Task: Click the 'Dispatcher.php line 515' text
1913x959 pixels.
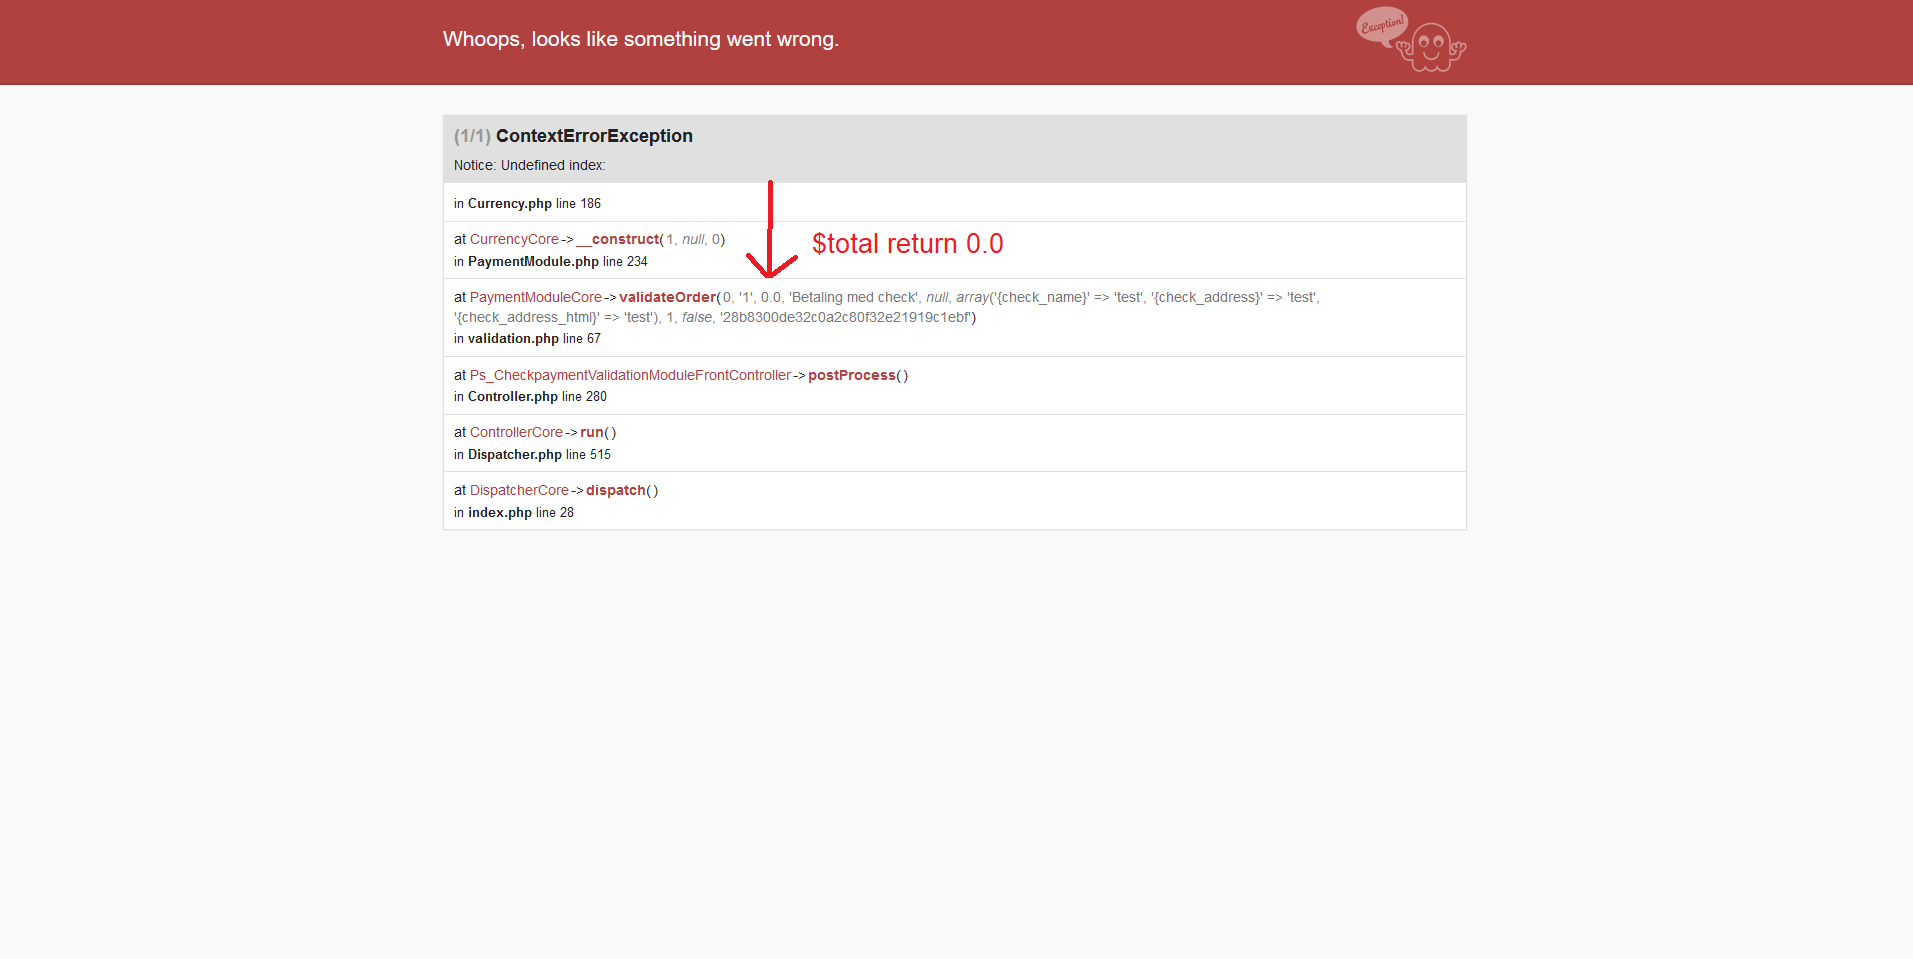Action: click(539, 455)
